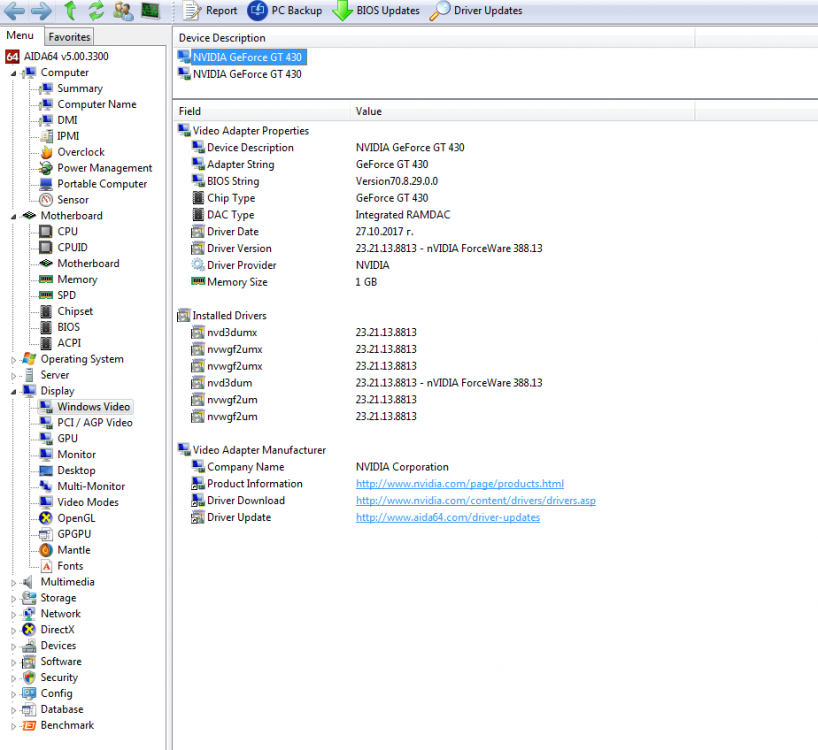Click the Back navigation arrow icon
The image size is (818, 750).
coord(14,10)
